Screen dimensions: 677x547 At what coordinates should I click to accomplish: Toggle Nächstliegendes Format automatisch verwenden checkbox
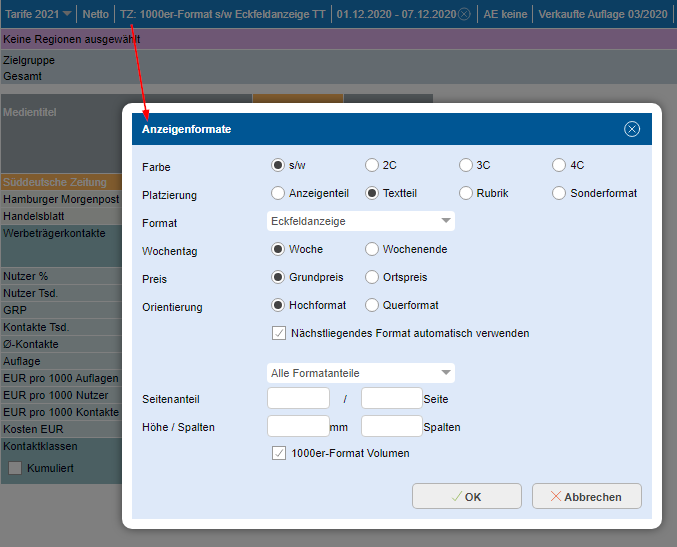(279, 333)
